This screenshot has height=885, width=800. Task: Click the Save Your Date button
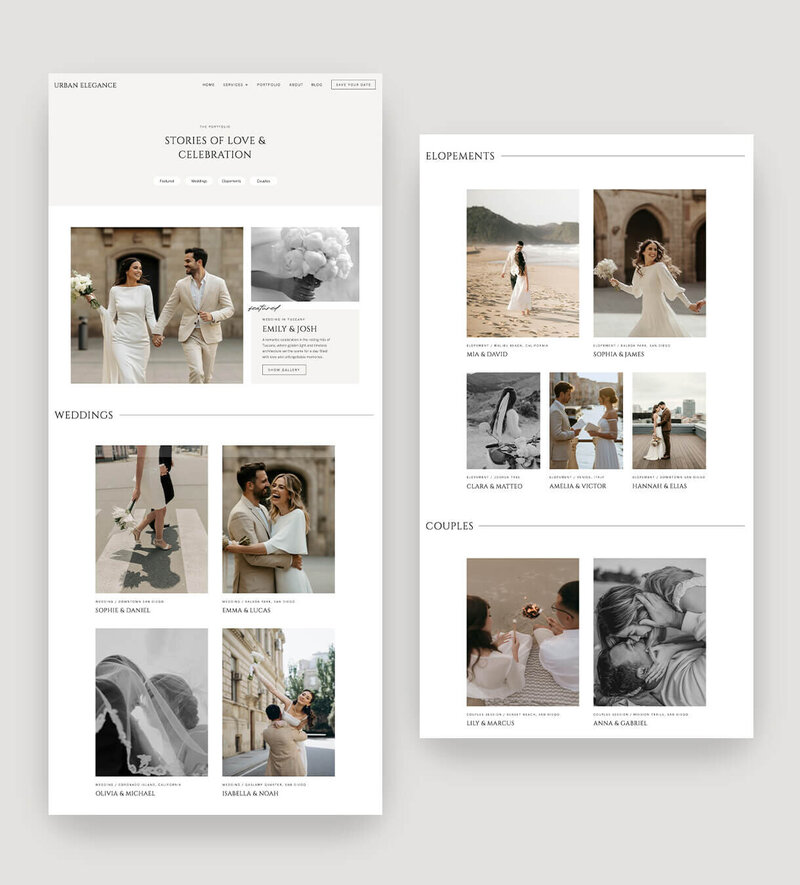coord(353,85)
